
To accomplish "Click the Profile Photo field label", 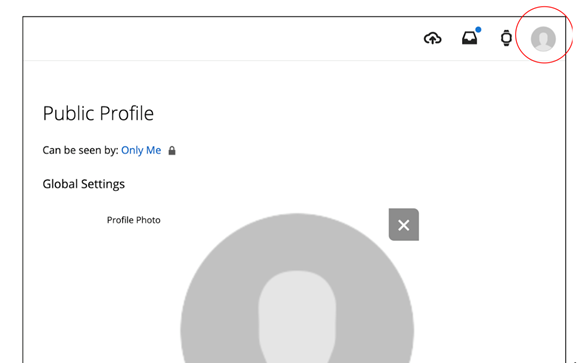I will pos(134,220).
